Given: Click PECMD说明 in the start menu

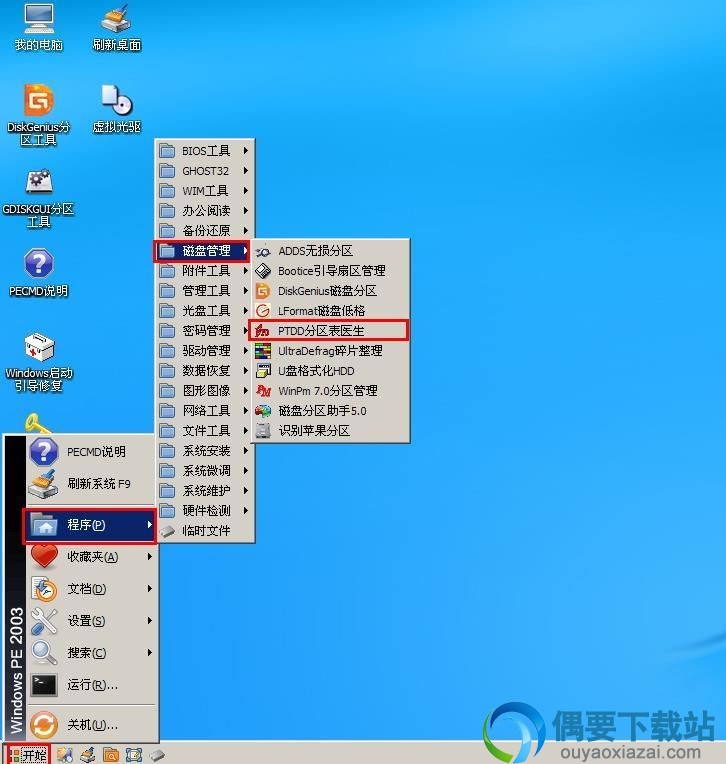Looking at the screenshot, I should point(91,452).
